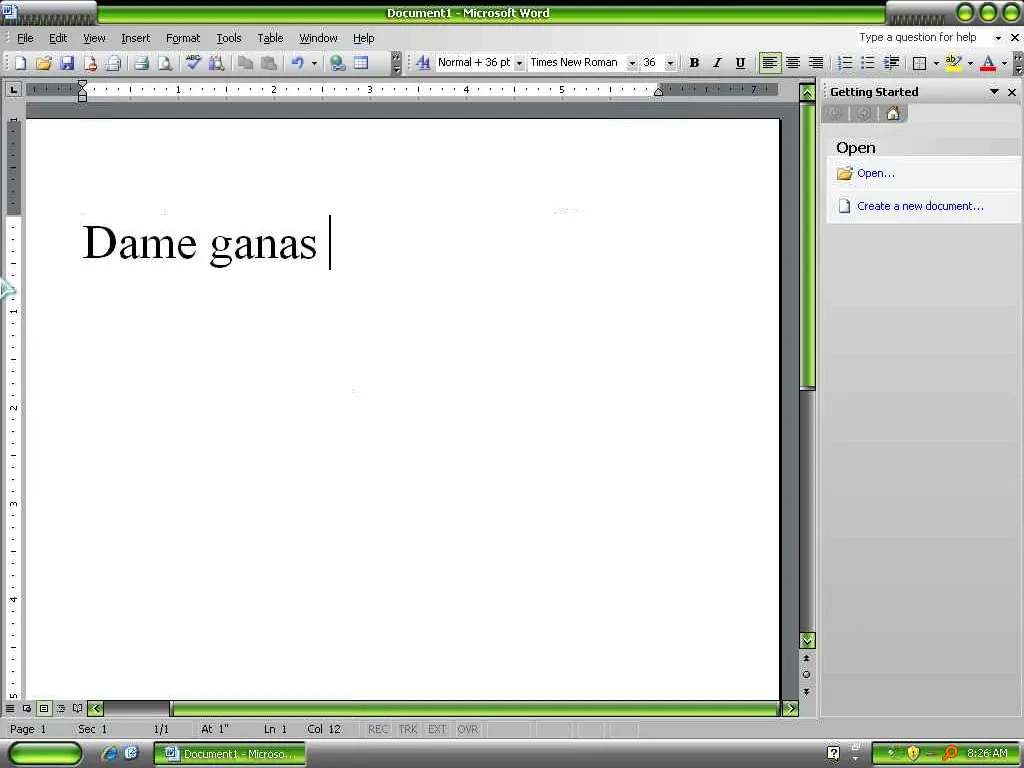Screen dimensions: 1024x768
Task: Switch to Normal view at bottom left
Action: [10, 708]
